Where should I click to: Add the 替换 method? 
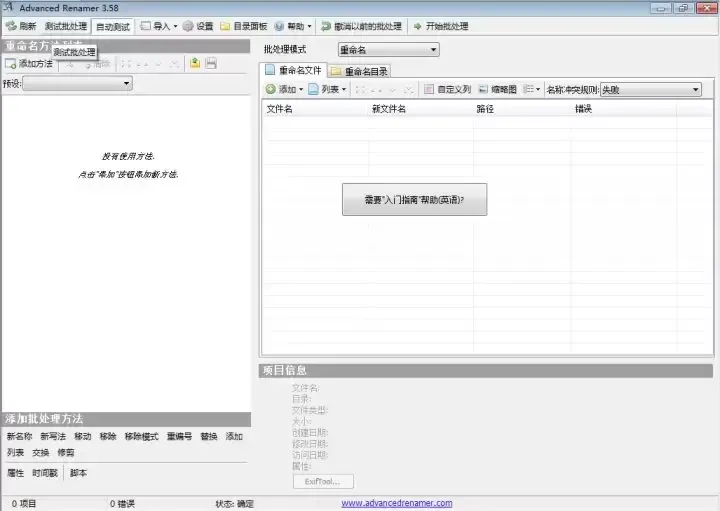click(x=208, y=436)
